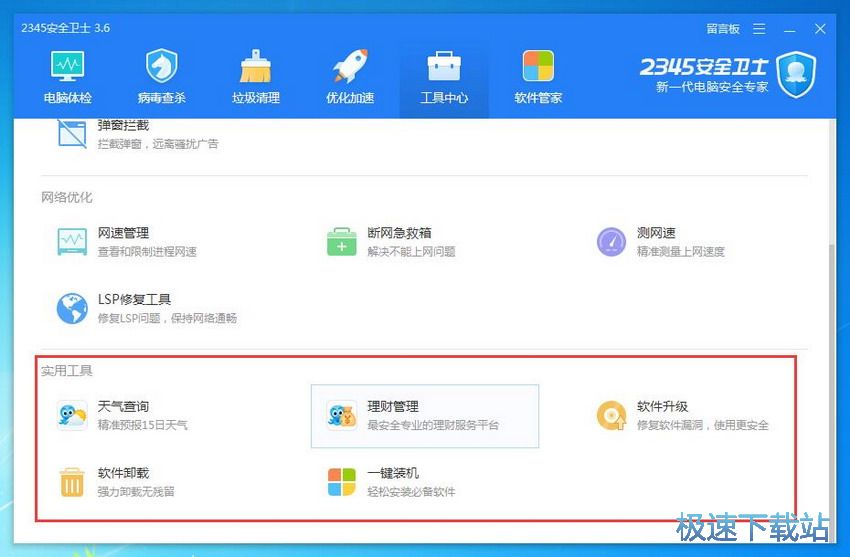Click description 修复LSP问题，保持网络通畅
The width and height of the screenshot is (850, 557).
167,318
